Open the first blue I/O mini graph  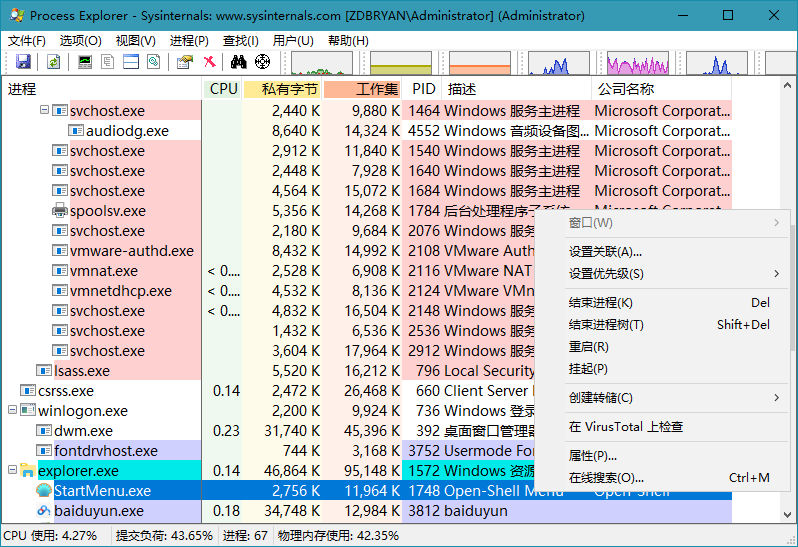559,63
